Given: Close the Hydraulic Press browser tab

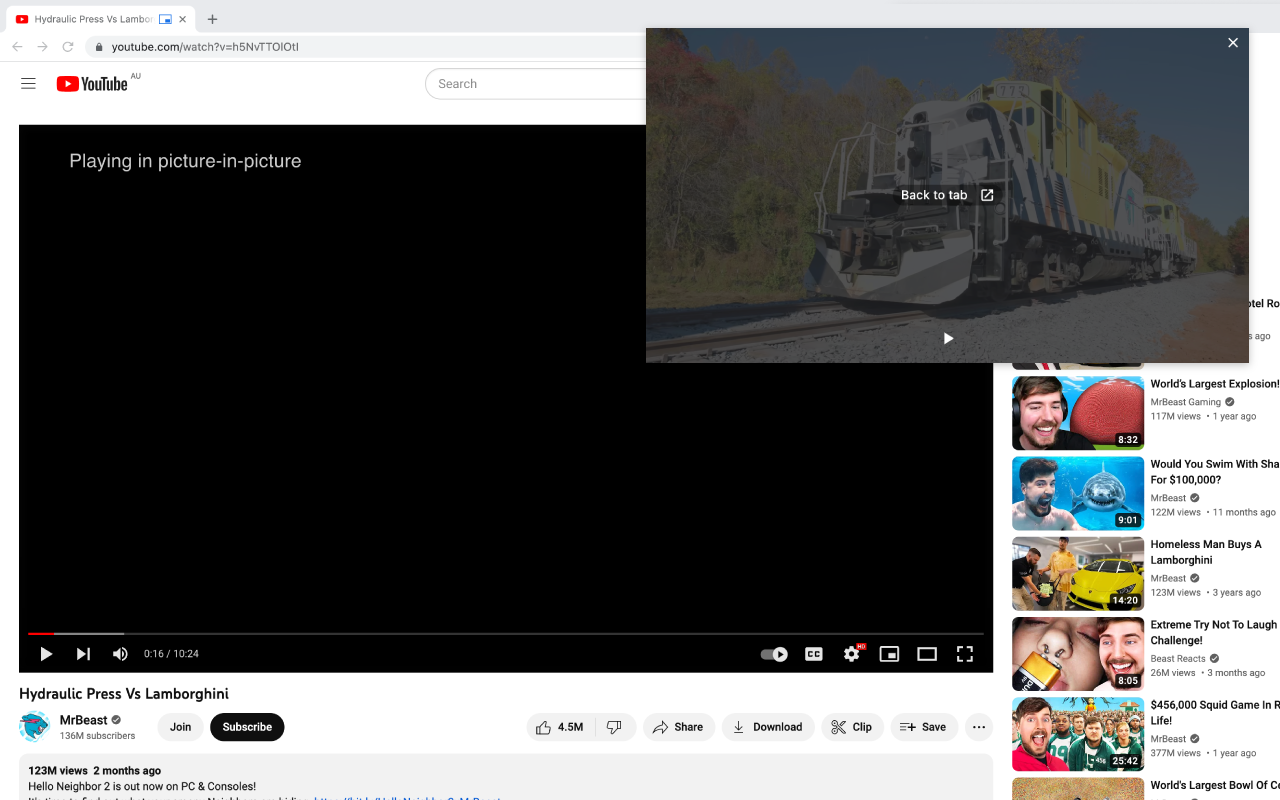Looking at the screenshot, I should click(x=183, y=19).
